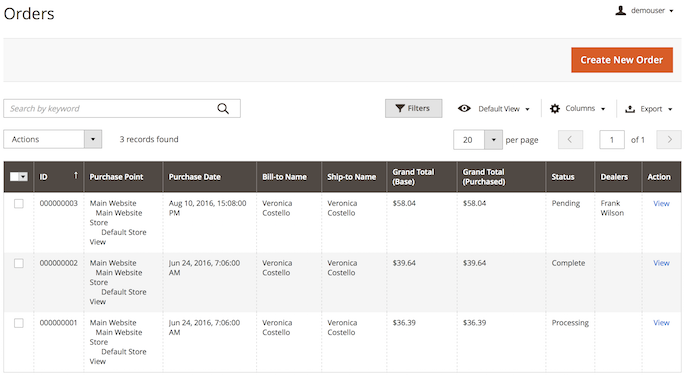The image size is (685, 376).
Task: Open the Filters button
Action: tap(413, 108)
